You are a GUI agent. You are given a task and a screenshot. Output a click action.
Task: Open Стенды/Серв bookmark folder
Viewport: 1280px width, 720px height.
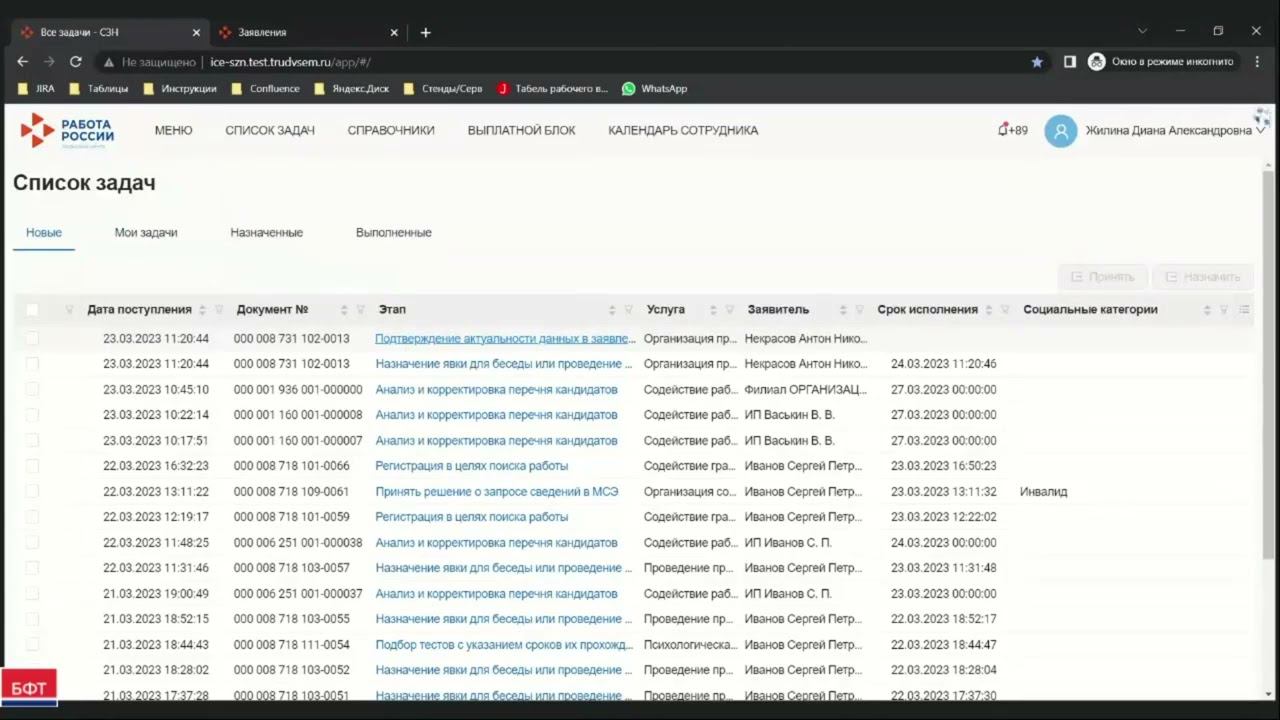(x=442, y=88)
